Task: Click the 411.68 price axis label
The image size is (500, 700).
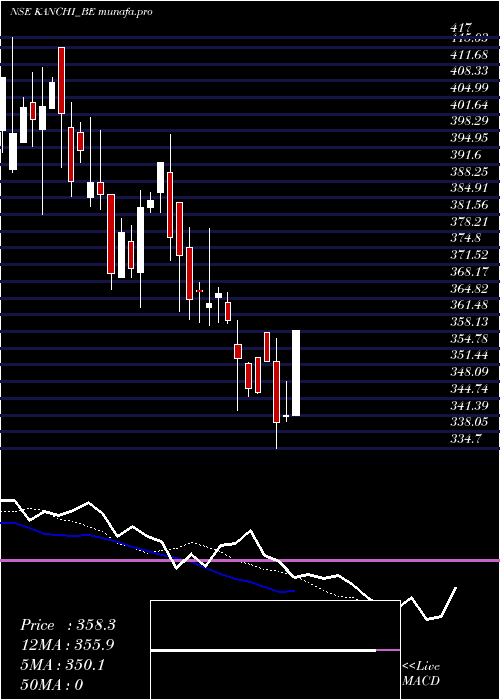Action: (469, 55)
